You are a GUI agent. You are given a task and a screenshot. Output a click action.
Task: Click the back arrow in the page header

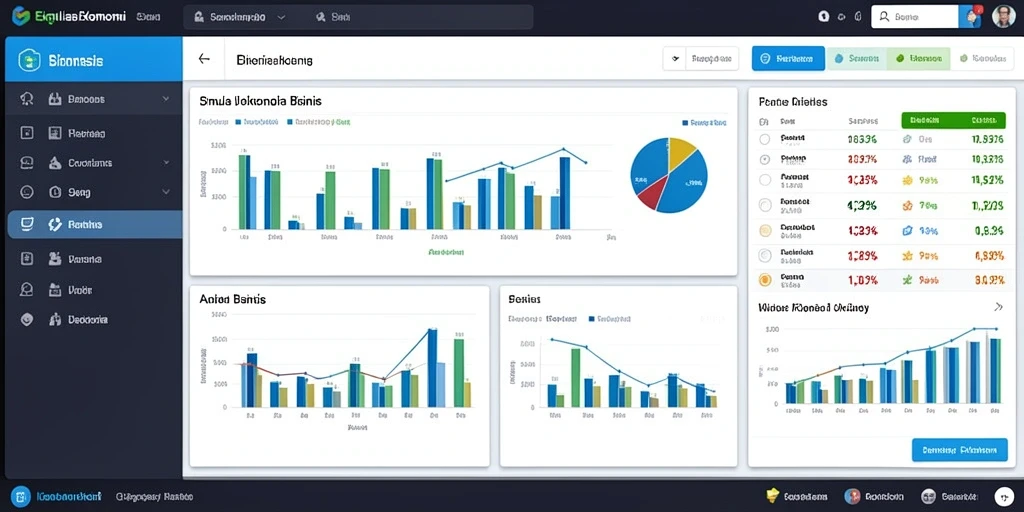click(x=204, y=59)
